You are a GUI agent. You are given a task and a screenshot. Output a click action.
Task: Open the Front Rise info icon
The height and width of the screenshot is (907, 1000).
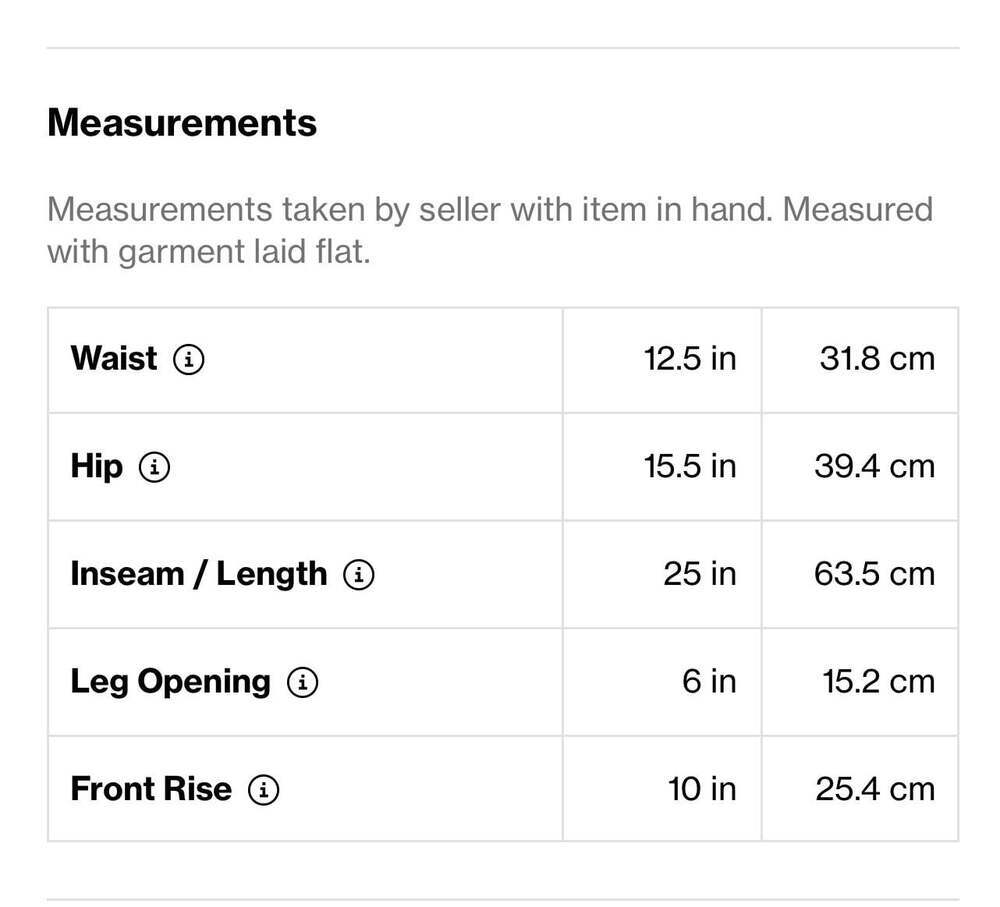coord(263,790)
